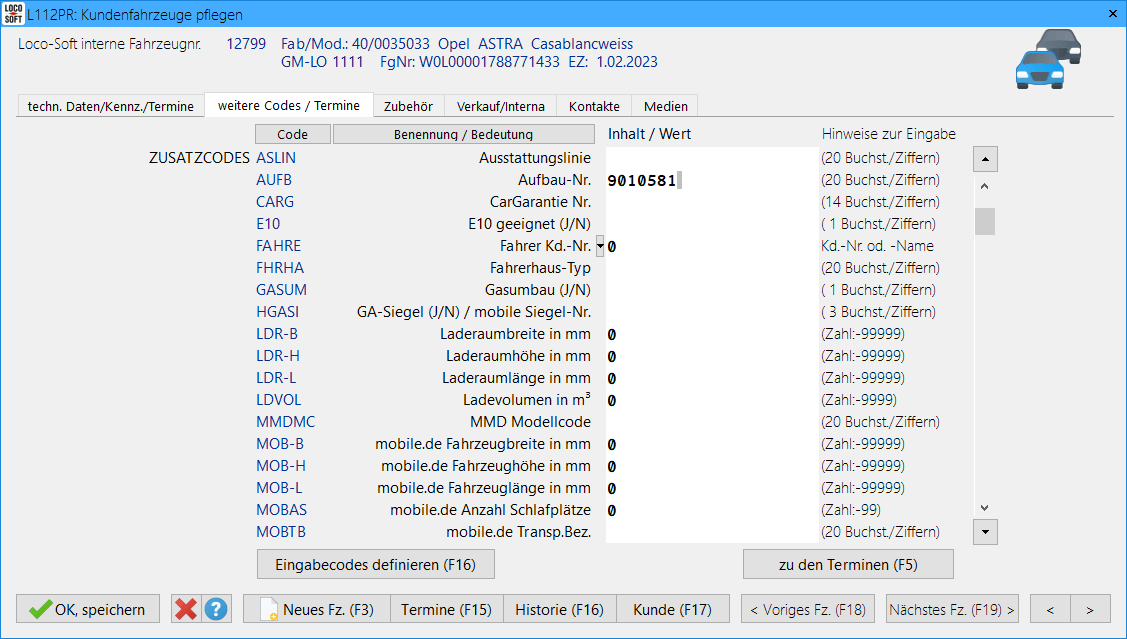This screenshot has height=639, width=1127.
Task: Click the cars icon in header
Action: coord(1048,59)
